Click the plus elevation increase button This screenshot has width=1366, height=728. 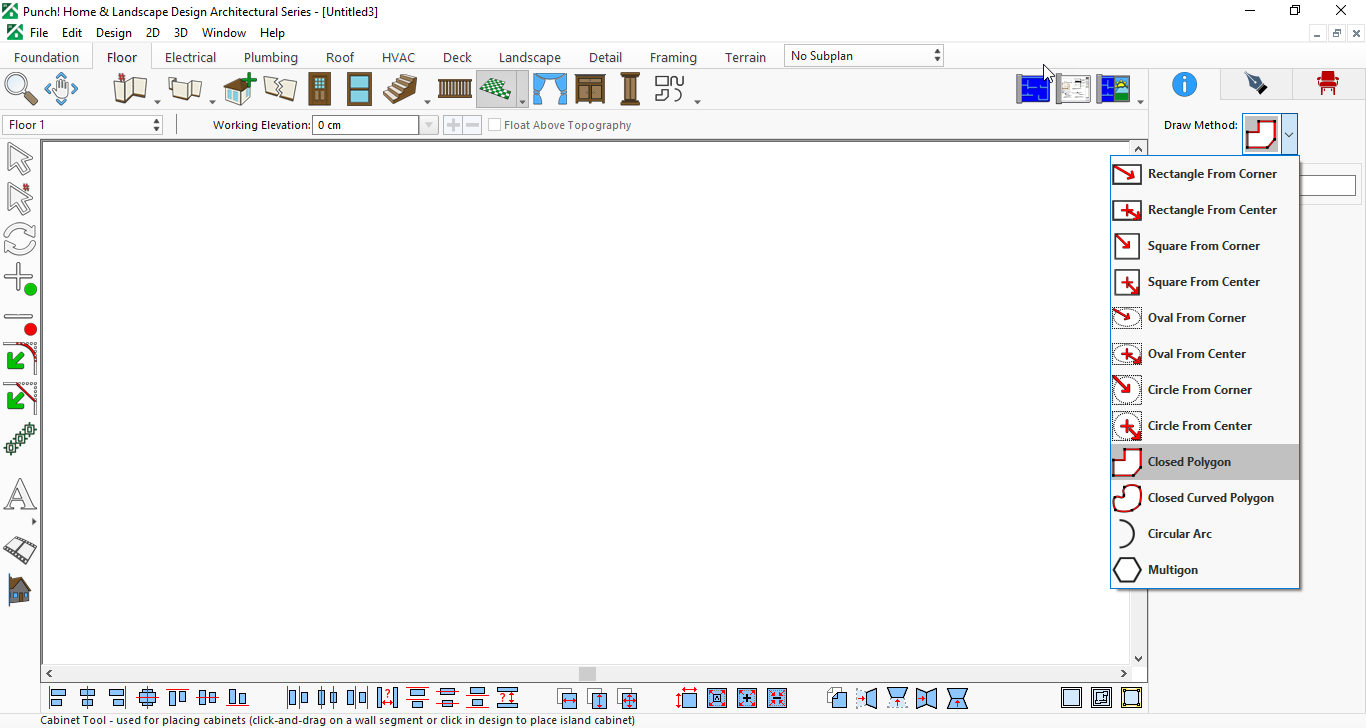[453, 125]
